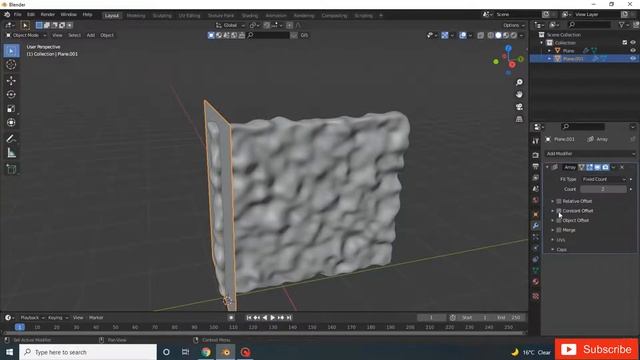This screenshot has height=360, width=640.
Task: Click the Count value field
Action: (603, 189)
